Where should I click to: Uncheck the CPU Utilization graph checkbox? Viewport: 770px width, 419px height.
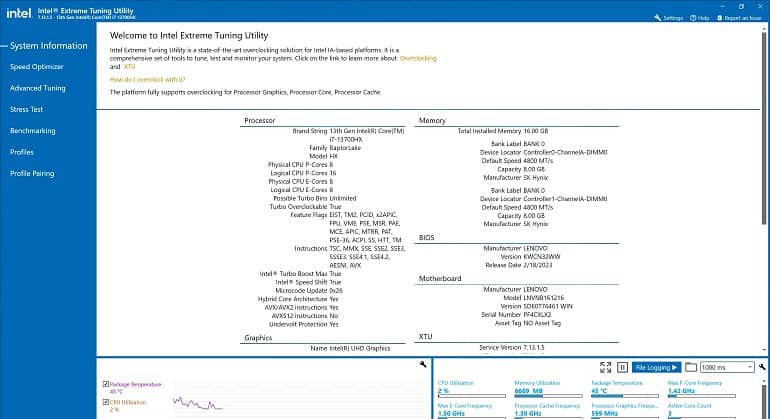click(x=106, y=402)
